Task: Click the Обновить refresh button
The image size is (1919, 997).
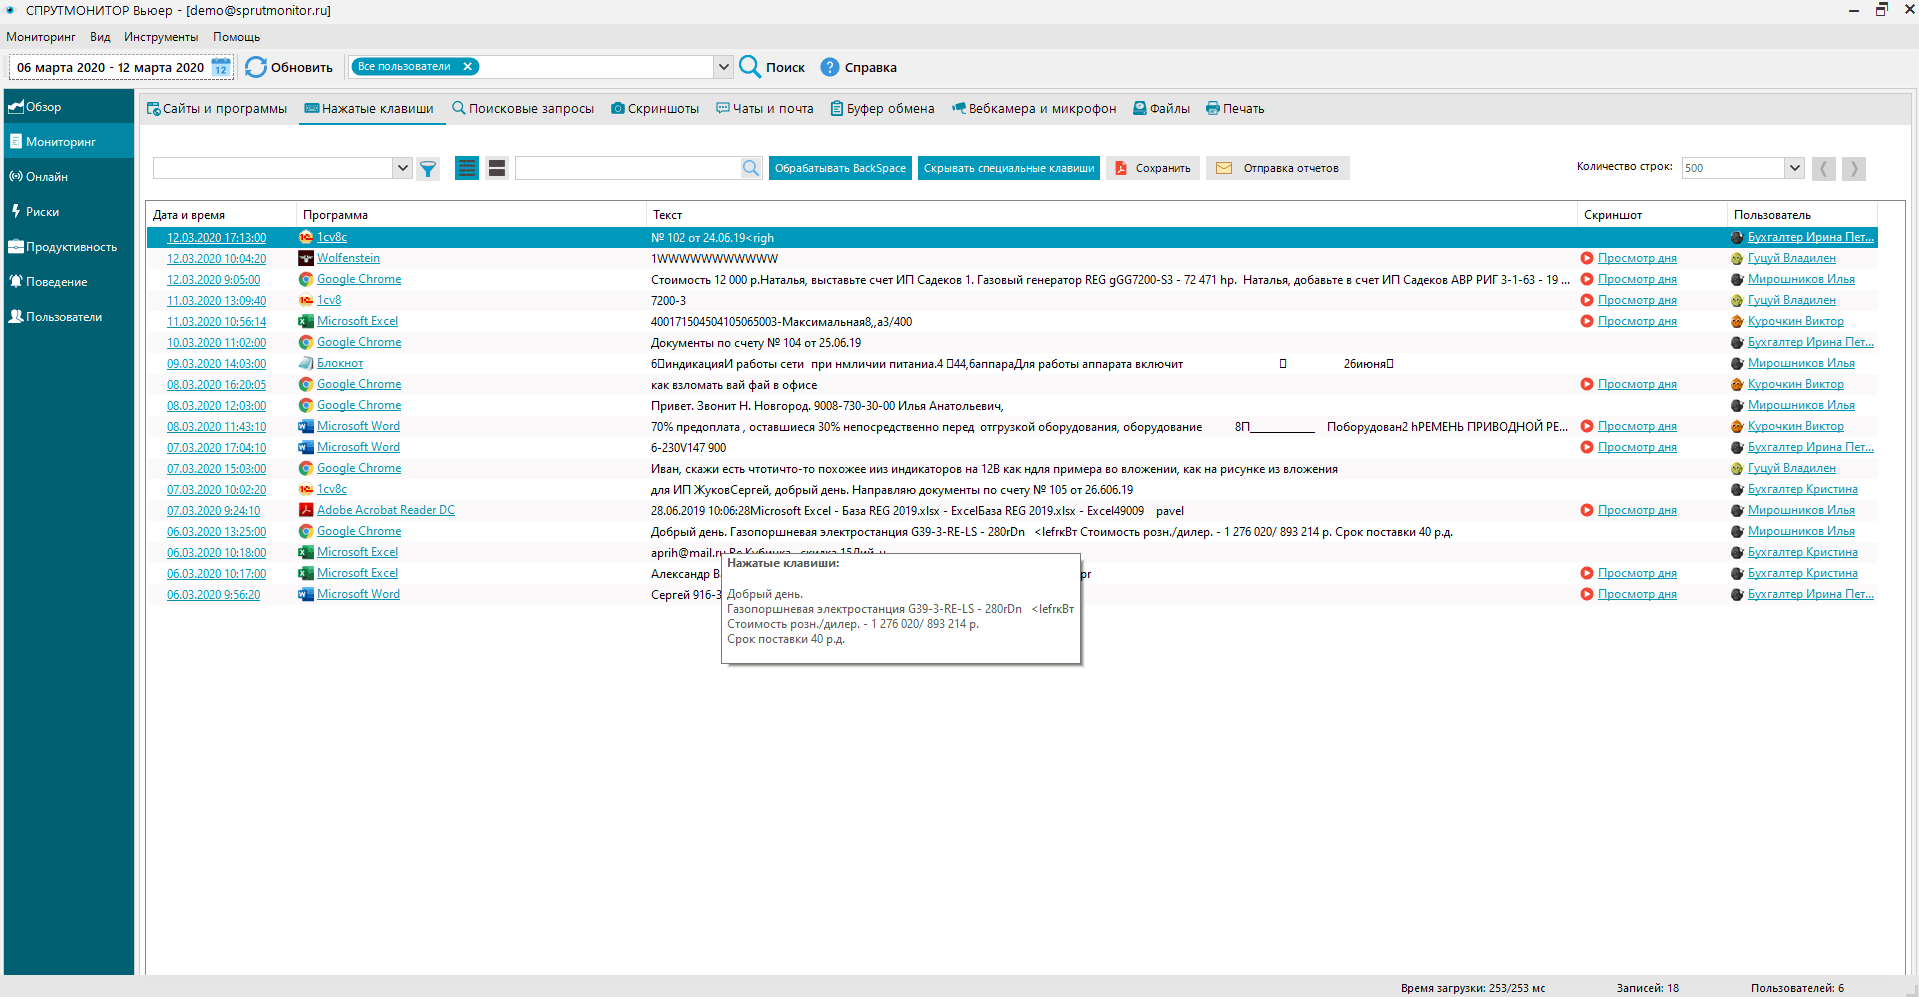Action: pyautogui.click(x=290, y=67)
